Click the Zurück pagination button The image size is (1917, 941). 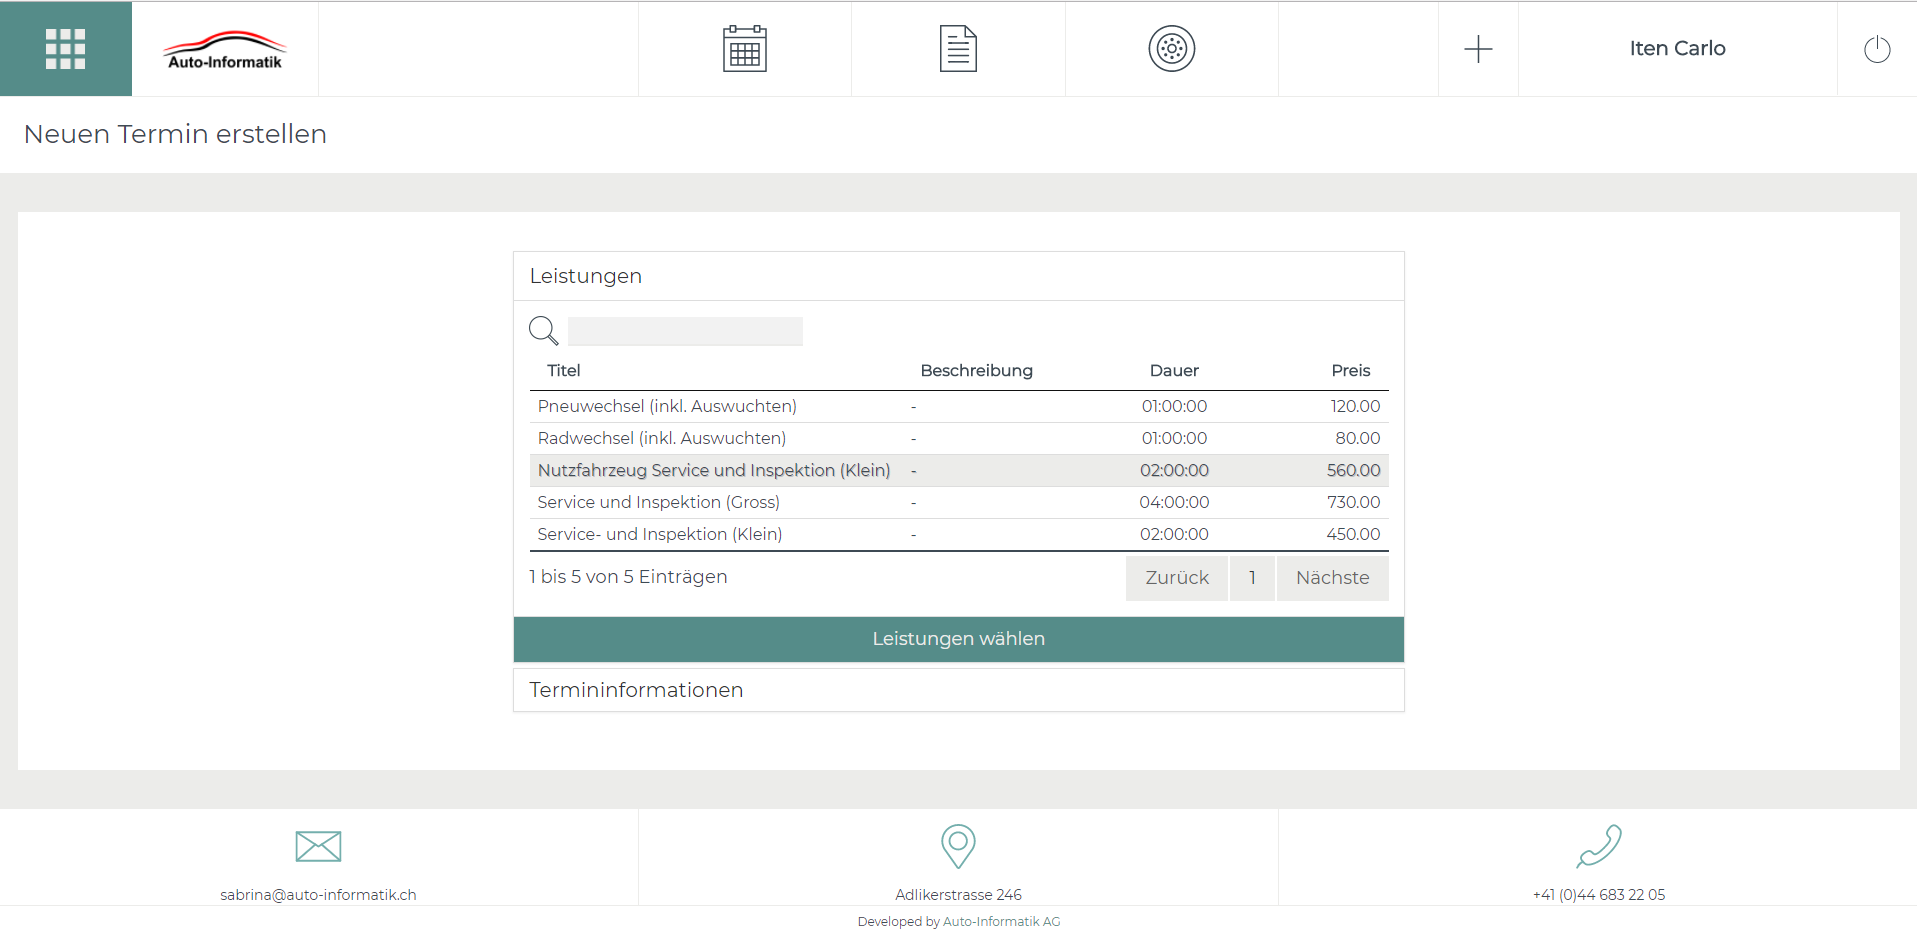pos(1177,578)
